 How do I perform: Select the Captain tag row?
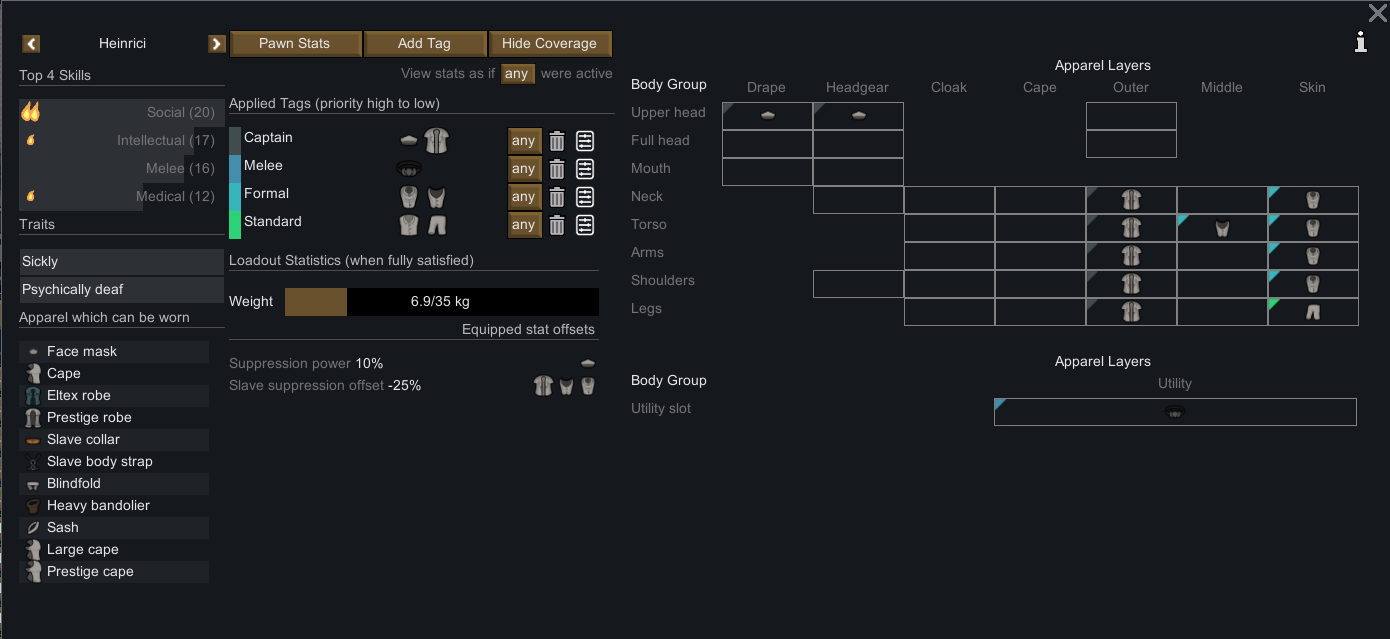[x=414, y=141]
